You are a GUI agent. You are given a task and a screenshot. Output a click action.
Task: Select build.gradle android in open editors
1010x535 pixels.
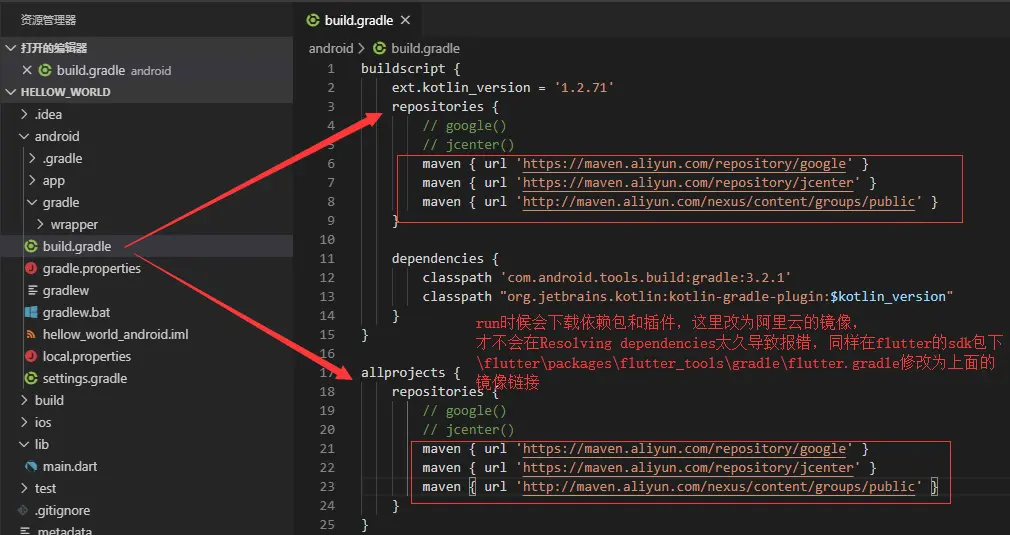pyautogui.click(x=146, y=70)
